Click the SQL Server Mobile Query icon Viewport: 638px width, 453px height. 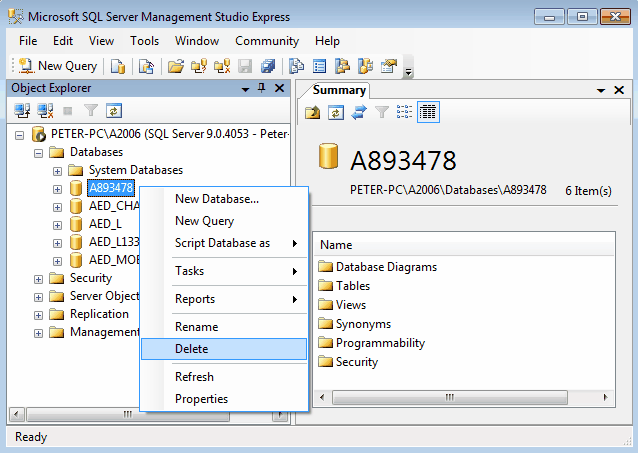point(146,66)
